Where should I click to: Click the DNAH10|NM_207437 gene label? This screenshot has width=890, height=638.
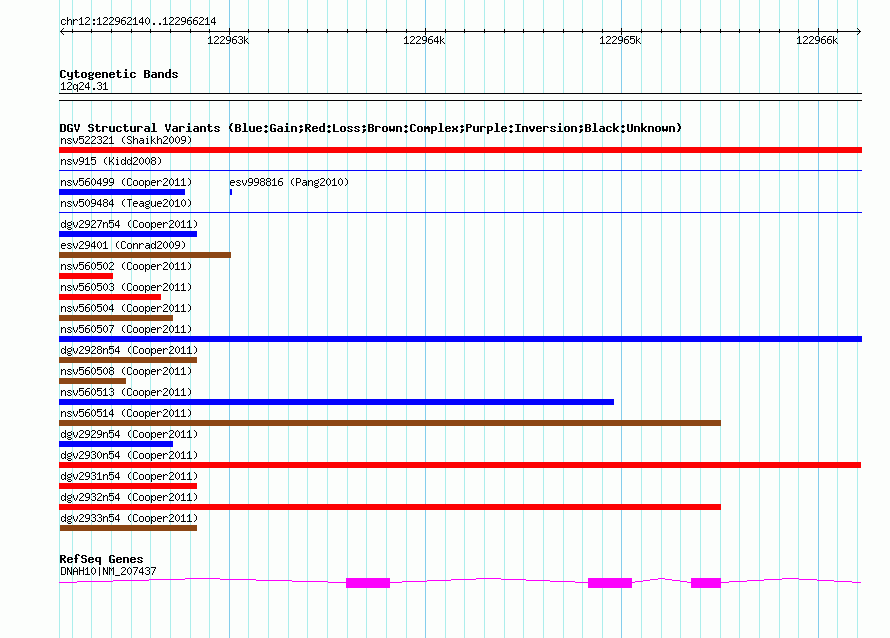[x=108, y=571]
